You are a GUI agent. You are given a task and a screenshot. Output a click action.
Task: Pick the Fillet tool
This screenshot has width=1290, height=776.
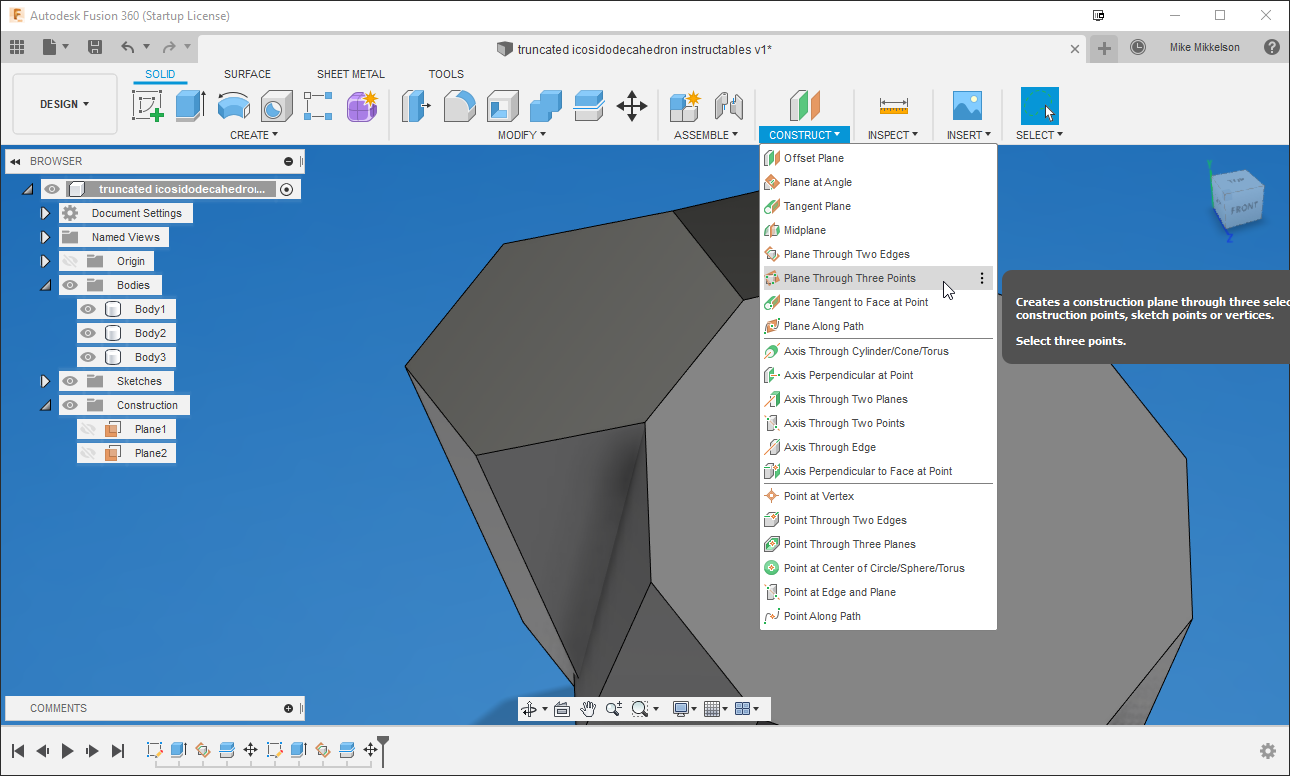coord(459,106)
